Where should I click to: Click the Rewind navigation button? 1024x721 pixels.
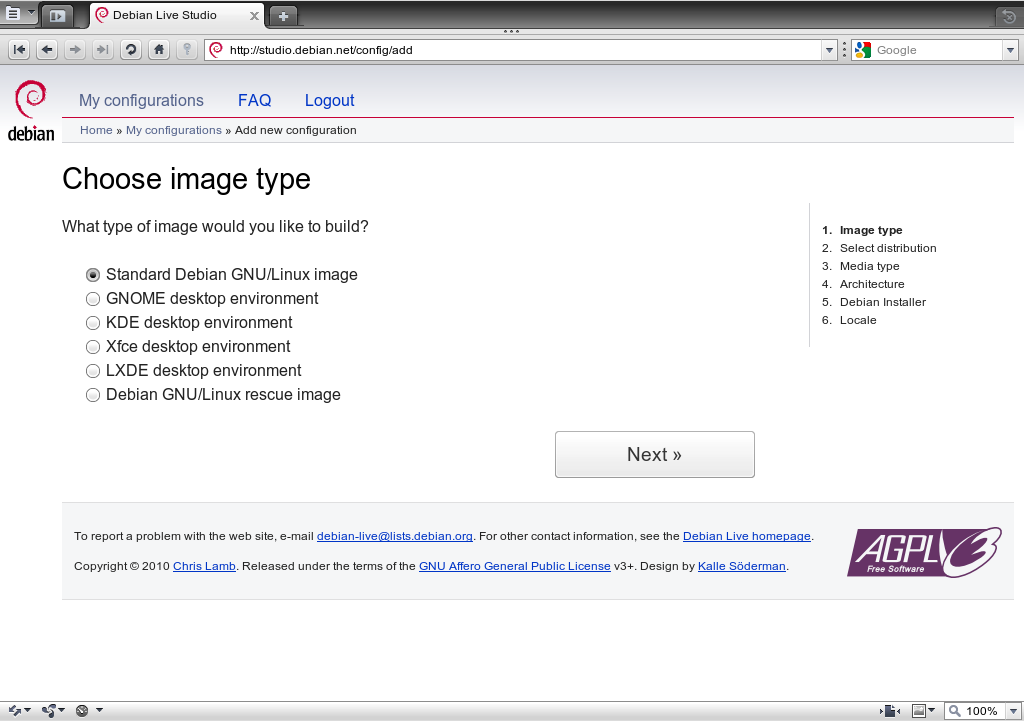point(19,50)
